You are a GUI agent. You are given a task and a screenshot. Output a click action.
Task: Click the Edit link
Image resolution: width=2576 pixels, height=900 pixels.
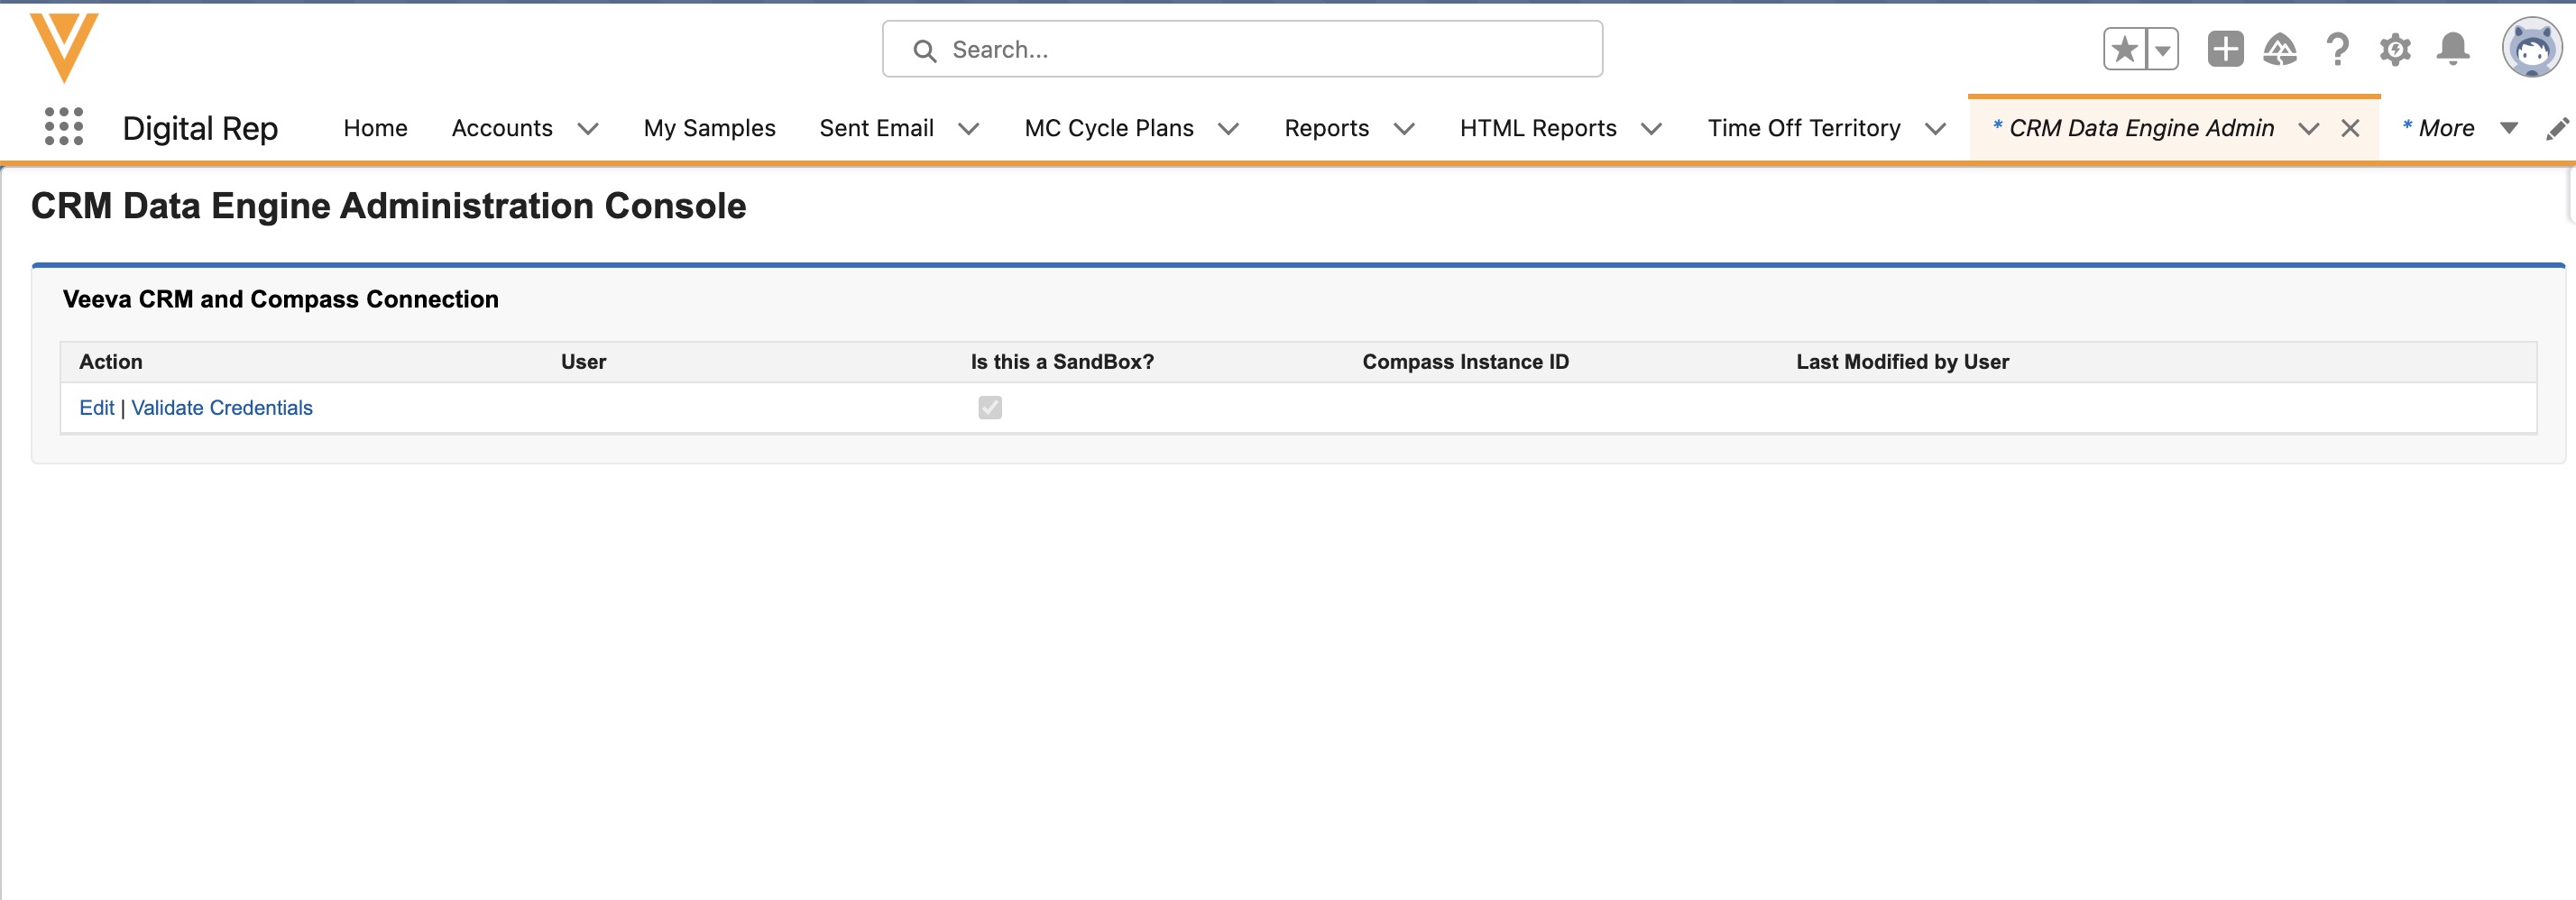96,407
